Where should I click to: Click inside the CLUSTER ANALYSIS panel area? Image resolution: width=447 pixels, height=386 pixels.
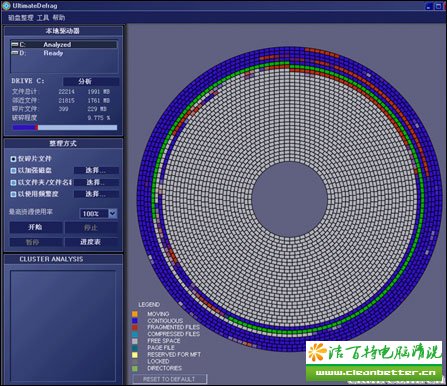(x=63, y=326)
